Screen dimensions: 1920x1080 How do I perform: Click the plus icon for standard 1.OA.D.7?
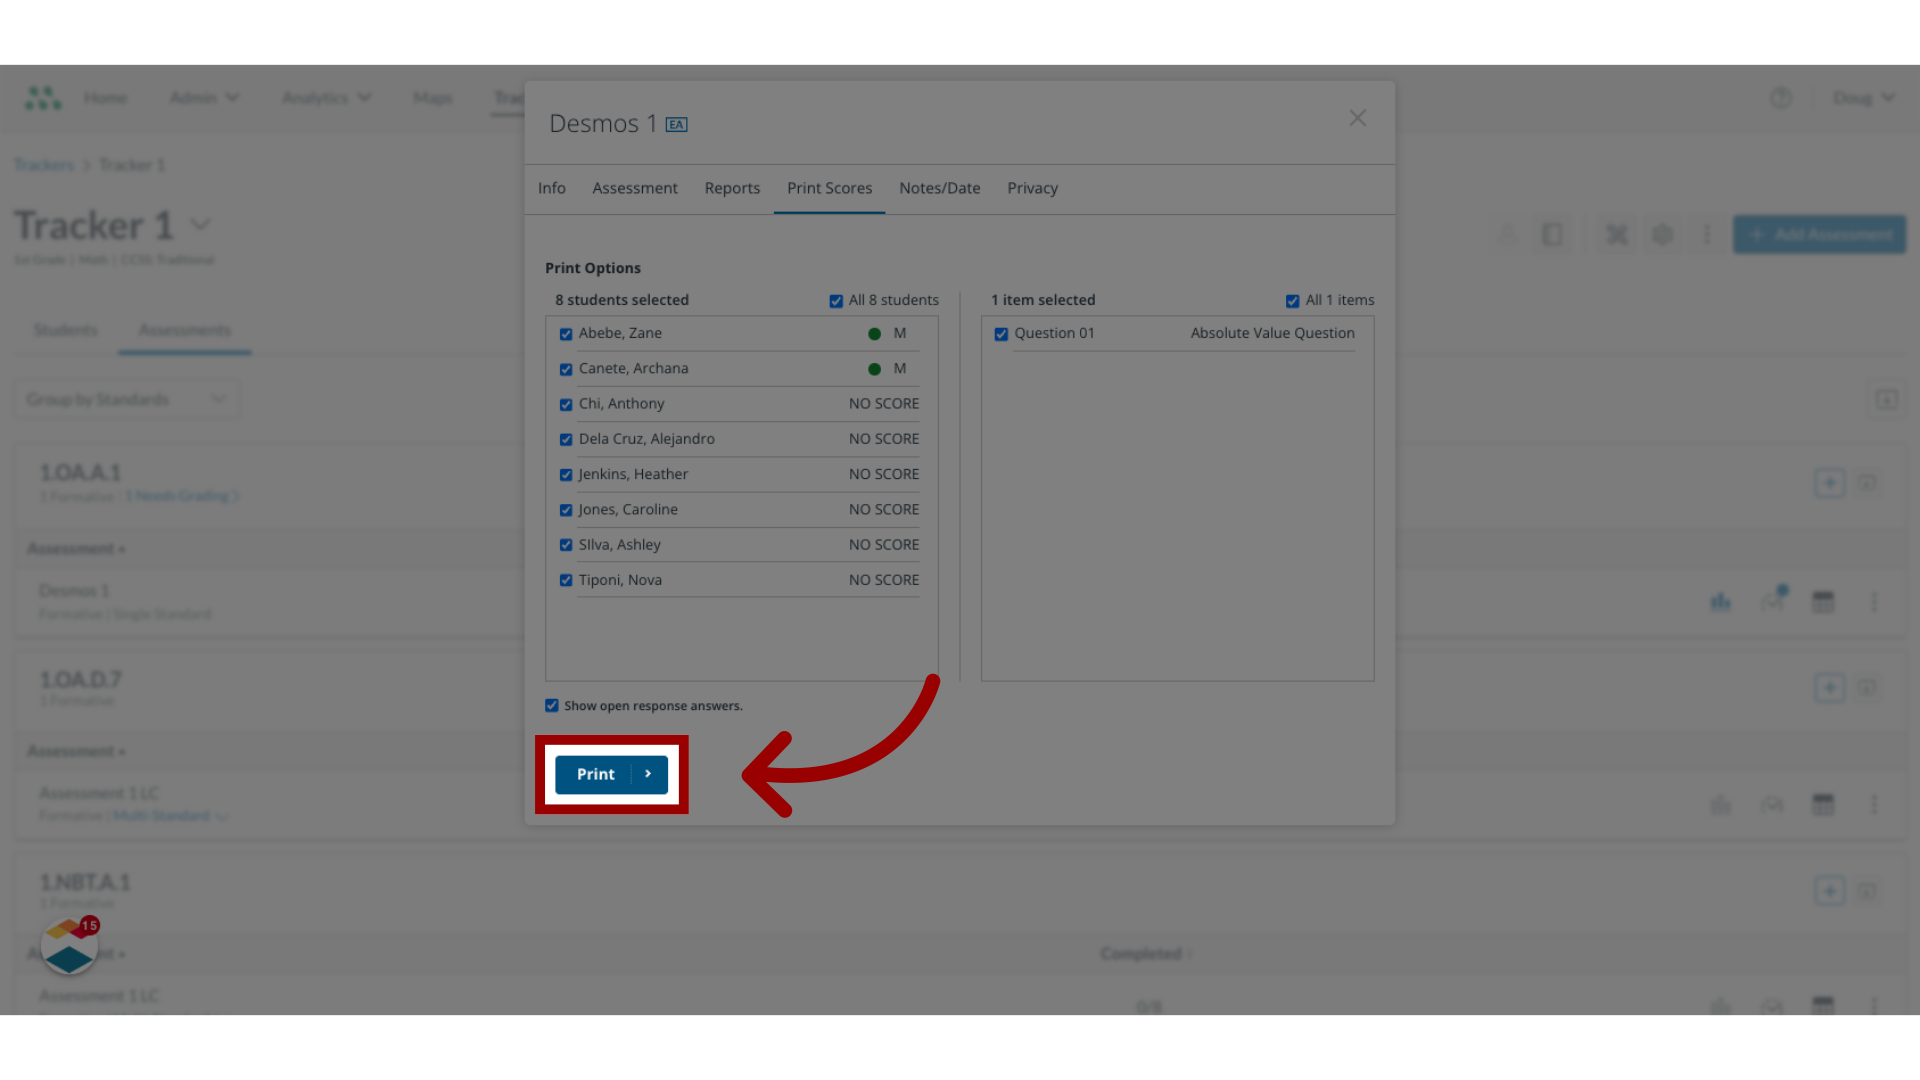click(1829, 687)
